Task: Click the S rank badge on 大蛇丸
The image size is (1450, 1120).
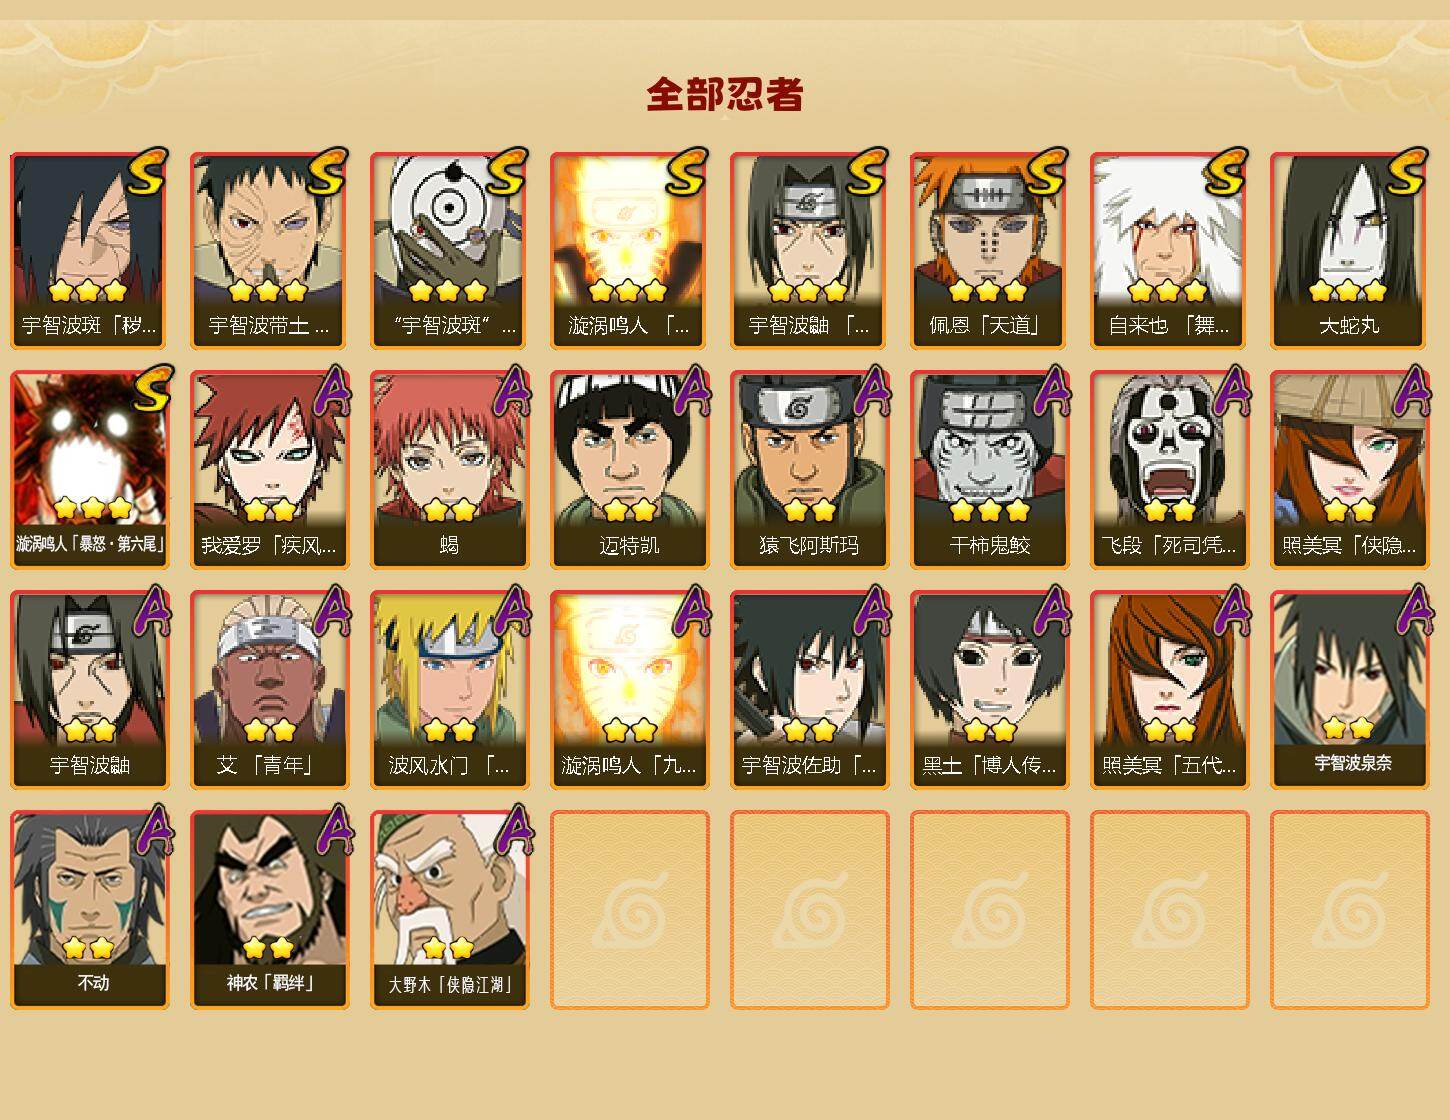Action: (x=1408, y=172)
